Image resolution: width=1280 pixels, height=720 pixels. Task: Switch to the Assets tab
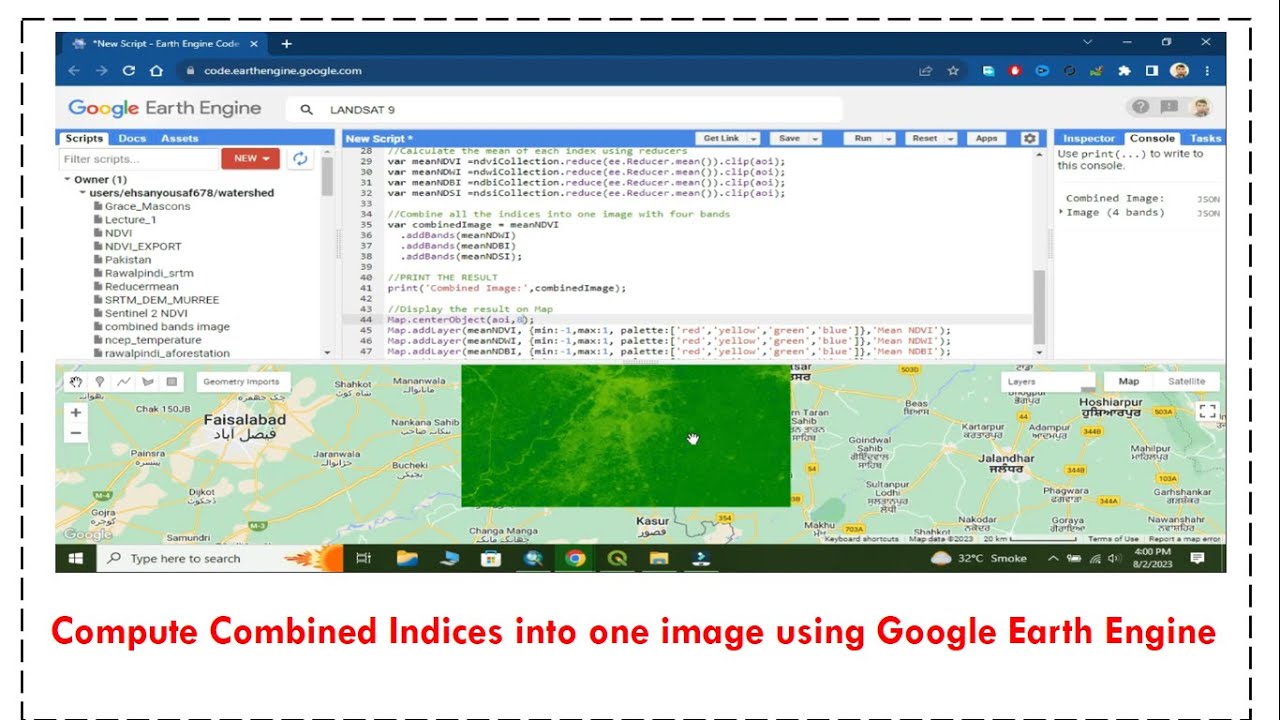[x=180, y=138]
